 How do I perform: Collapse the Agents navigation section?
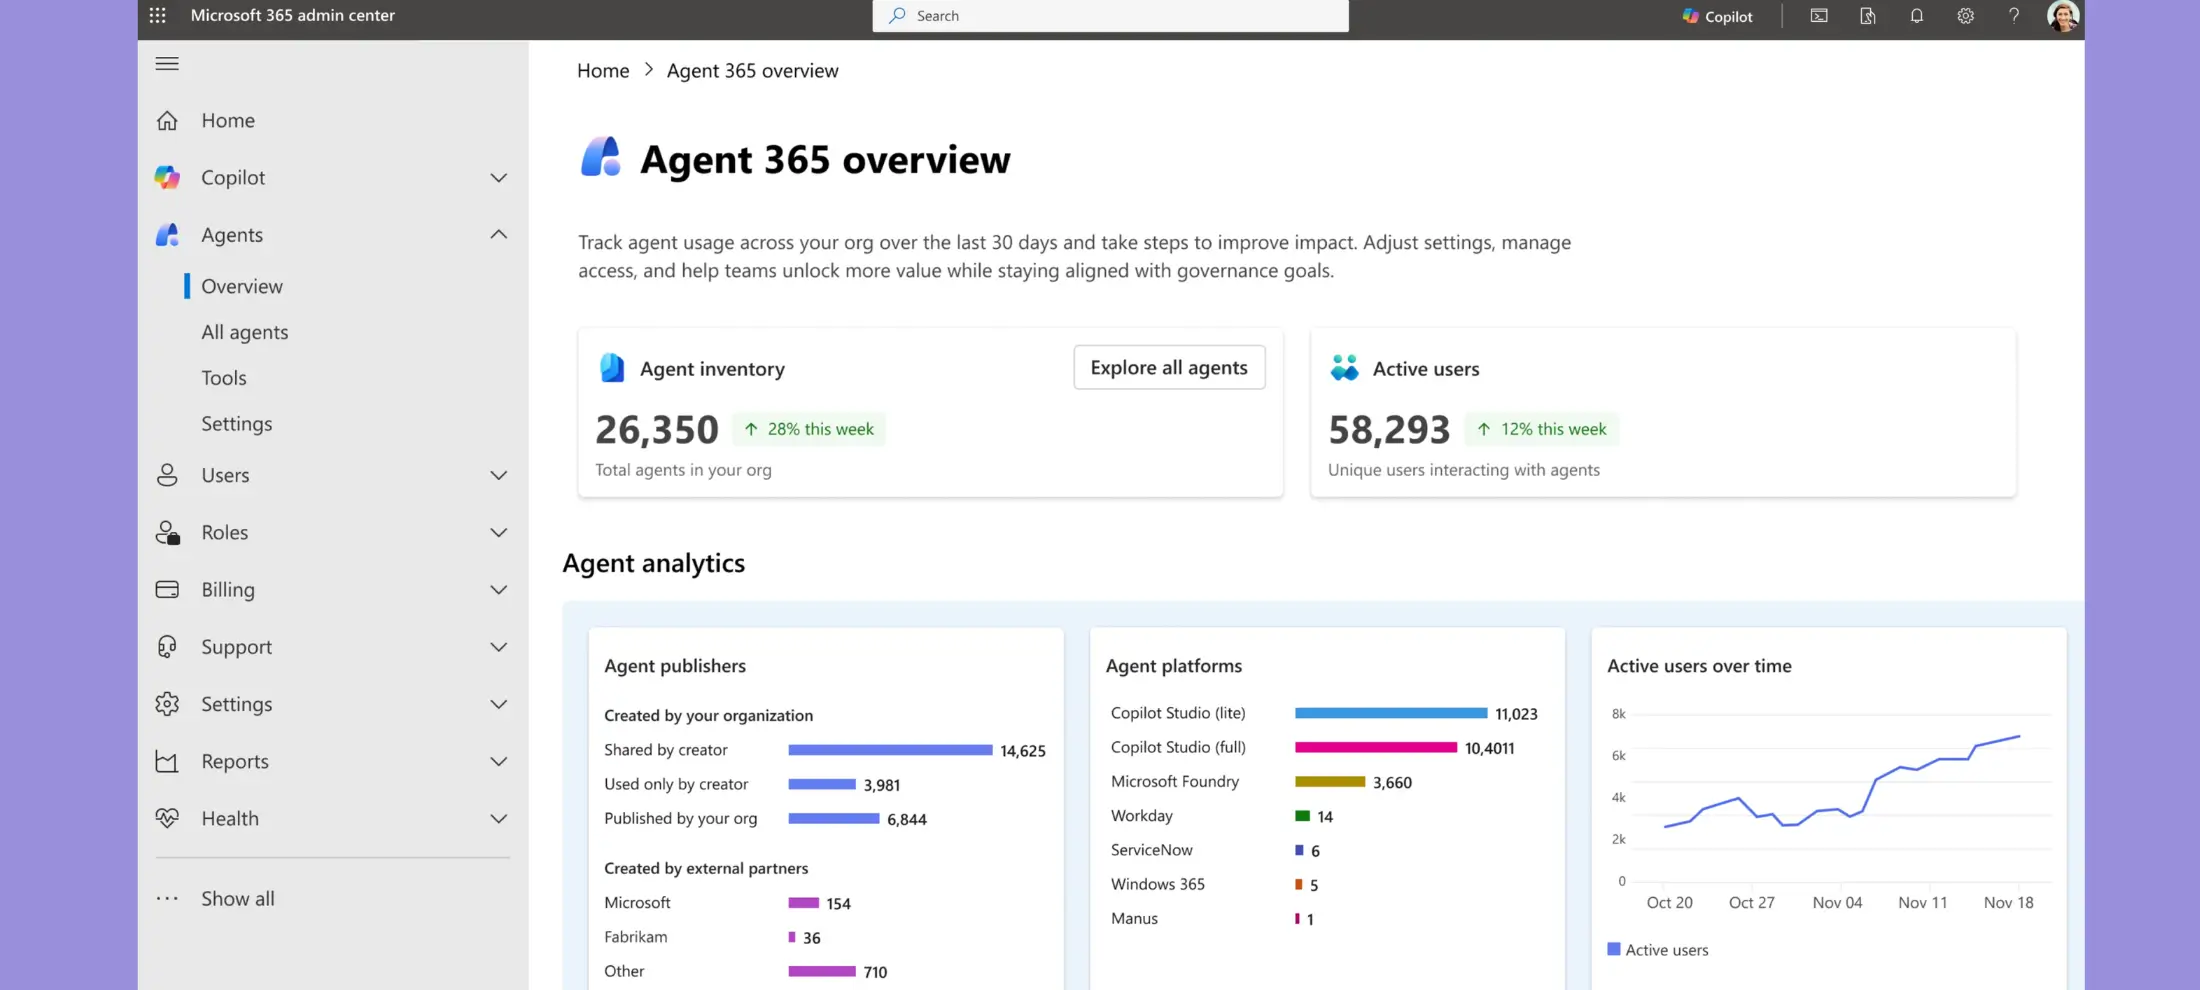coord(498,235)
